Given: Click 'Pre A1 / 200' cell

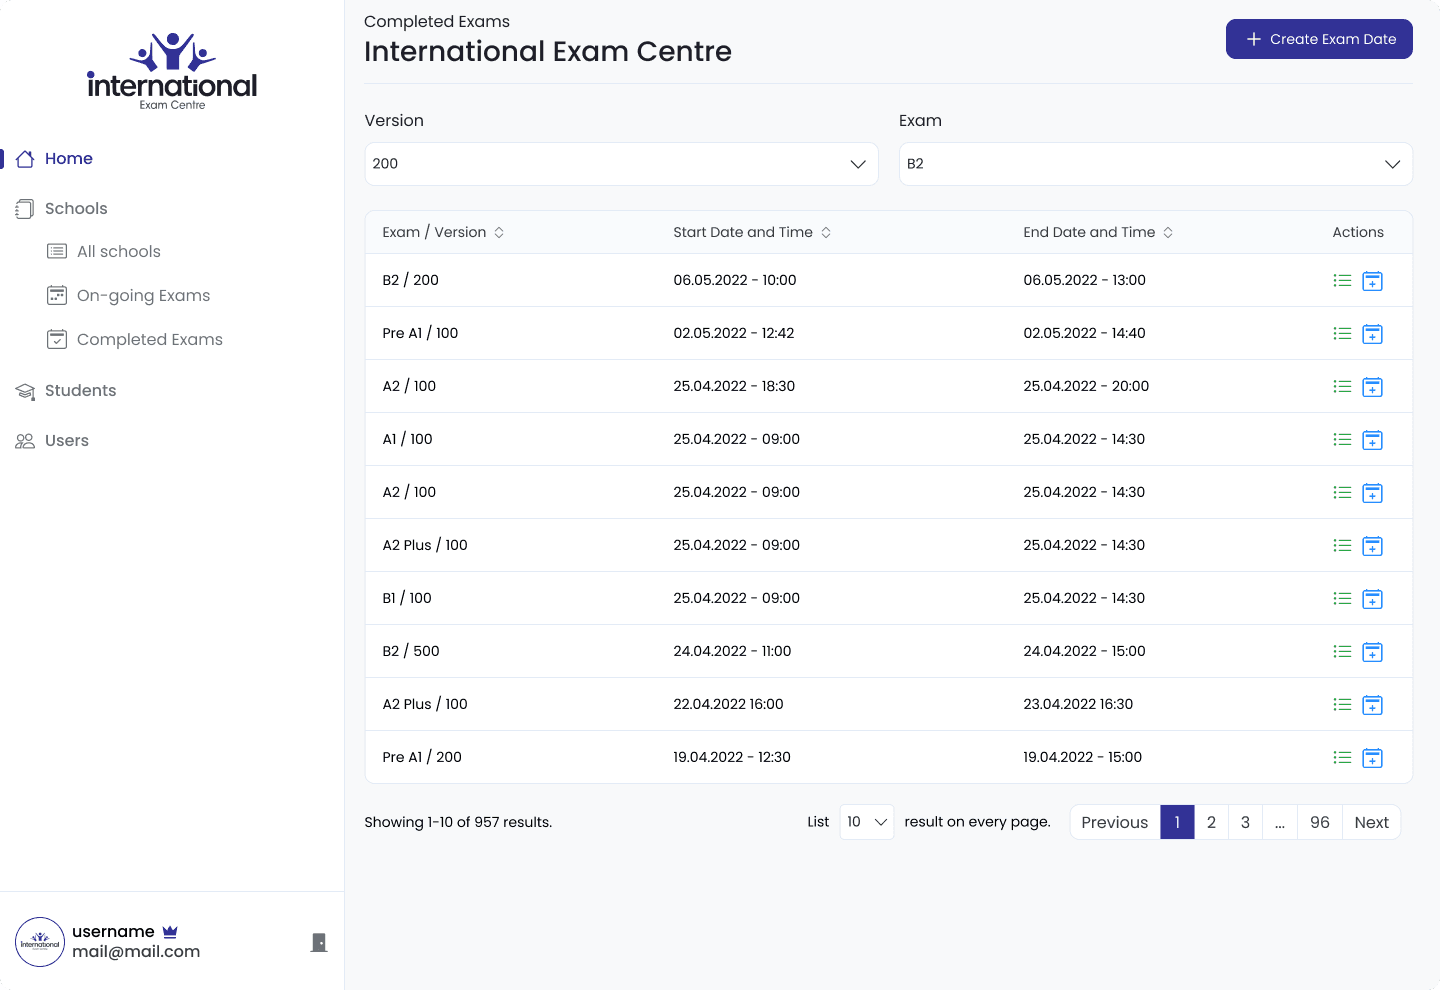Looking at the screenshot, I should point(422,757).
